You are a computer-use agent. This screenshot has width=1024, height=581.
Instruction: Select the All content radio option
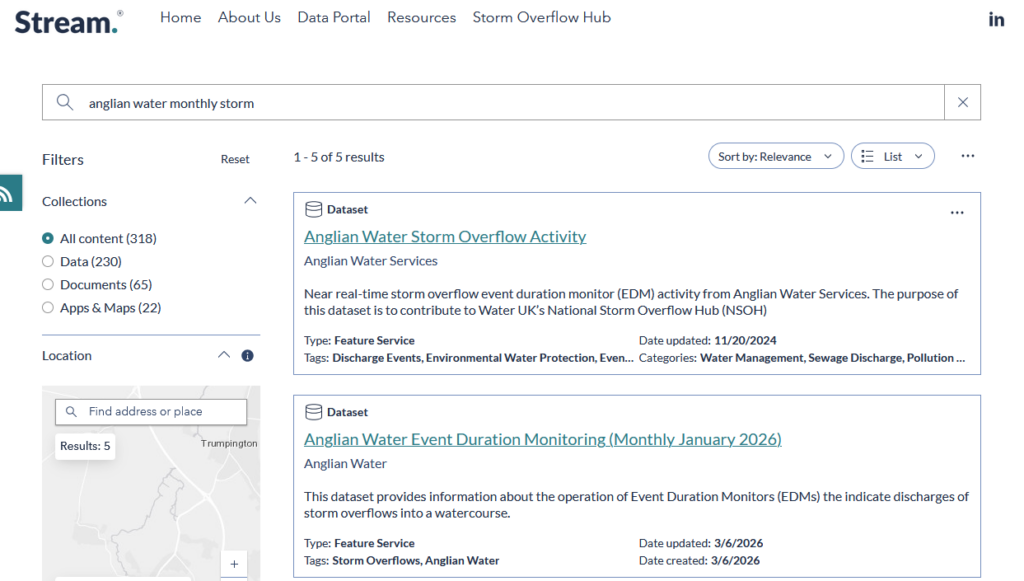pyautogui.click(x=48, y=239)
